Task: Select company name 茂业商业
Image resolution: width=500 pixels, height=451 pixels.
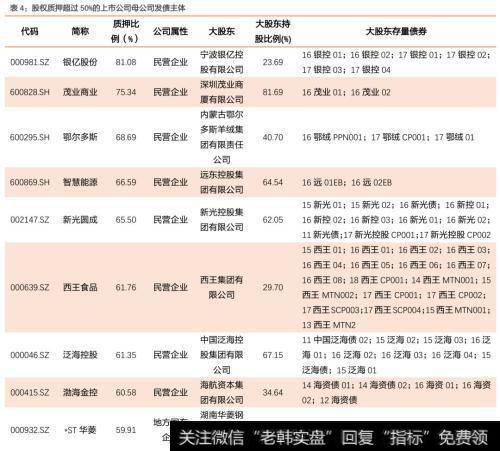Action: (80, 92)
